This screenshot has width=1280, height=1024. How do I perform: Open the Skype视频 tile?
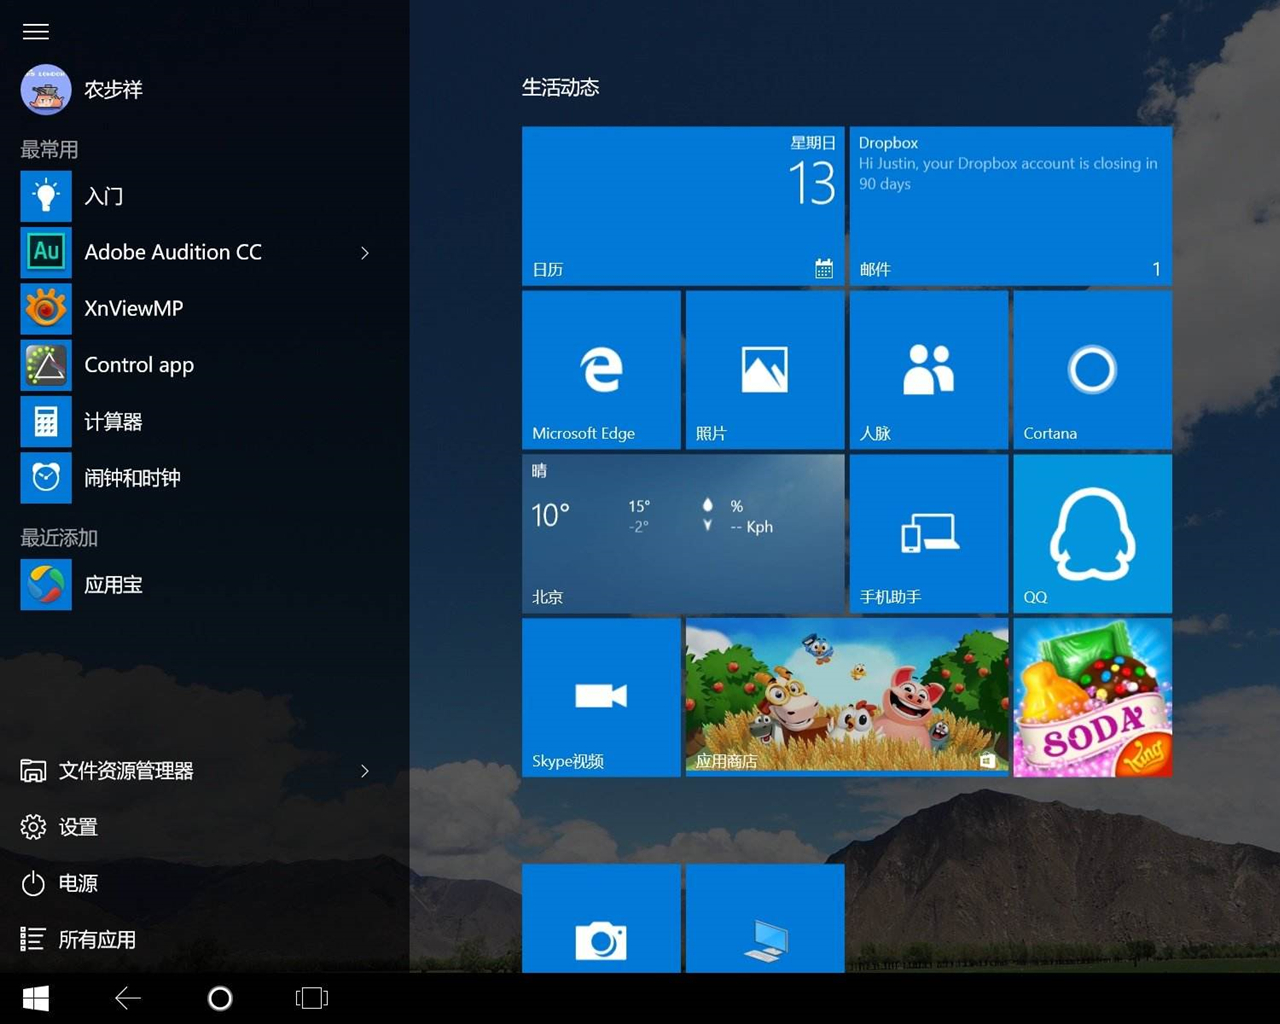point(601,697)
